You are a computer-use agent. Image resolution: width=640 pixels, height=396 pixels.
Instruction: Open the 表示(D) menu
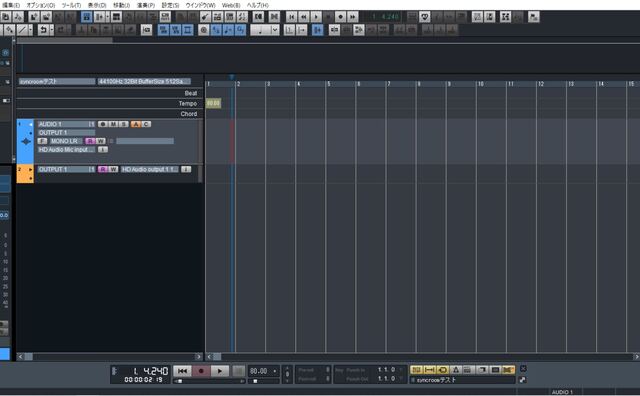point(97,5)
